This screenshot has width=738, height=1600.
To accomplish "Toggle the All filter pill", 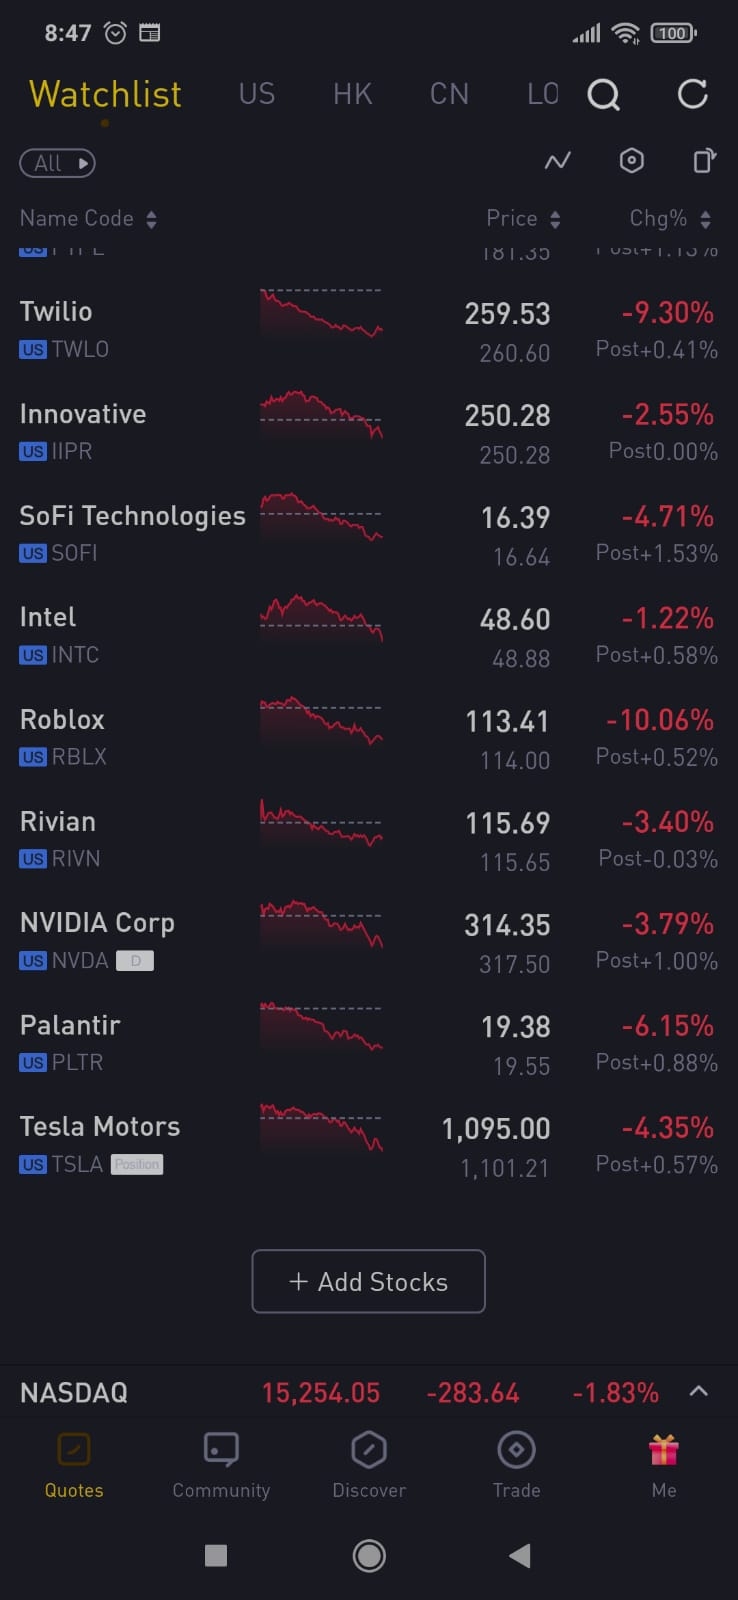I will [57, 163].
